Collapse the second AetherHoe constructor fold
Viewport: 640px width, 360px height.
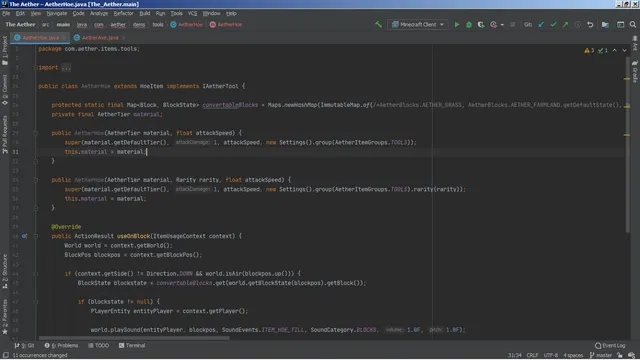click(36, 180)
